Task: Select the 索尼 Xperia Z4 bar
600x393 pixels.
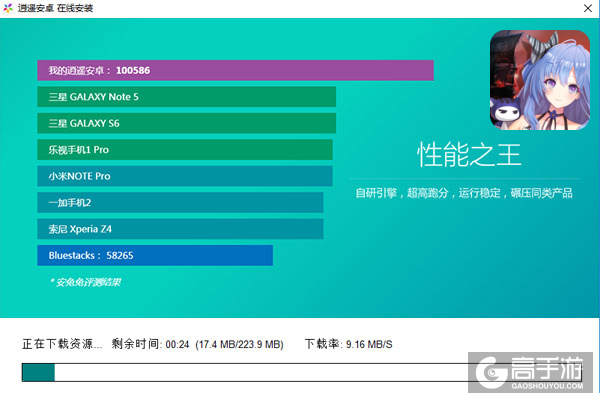Action: pos(180,228)
